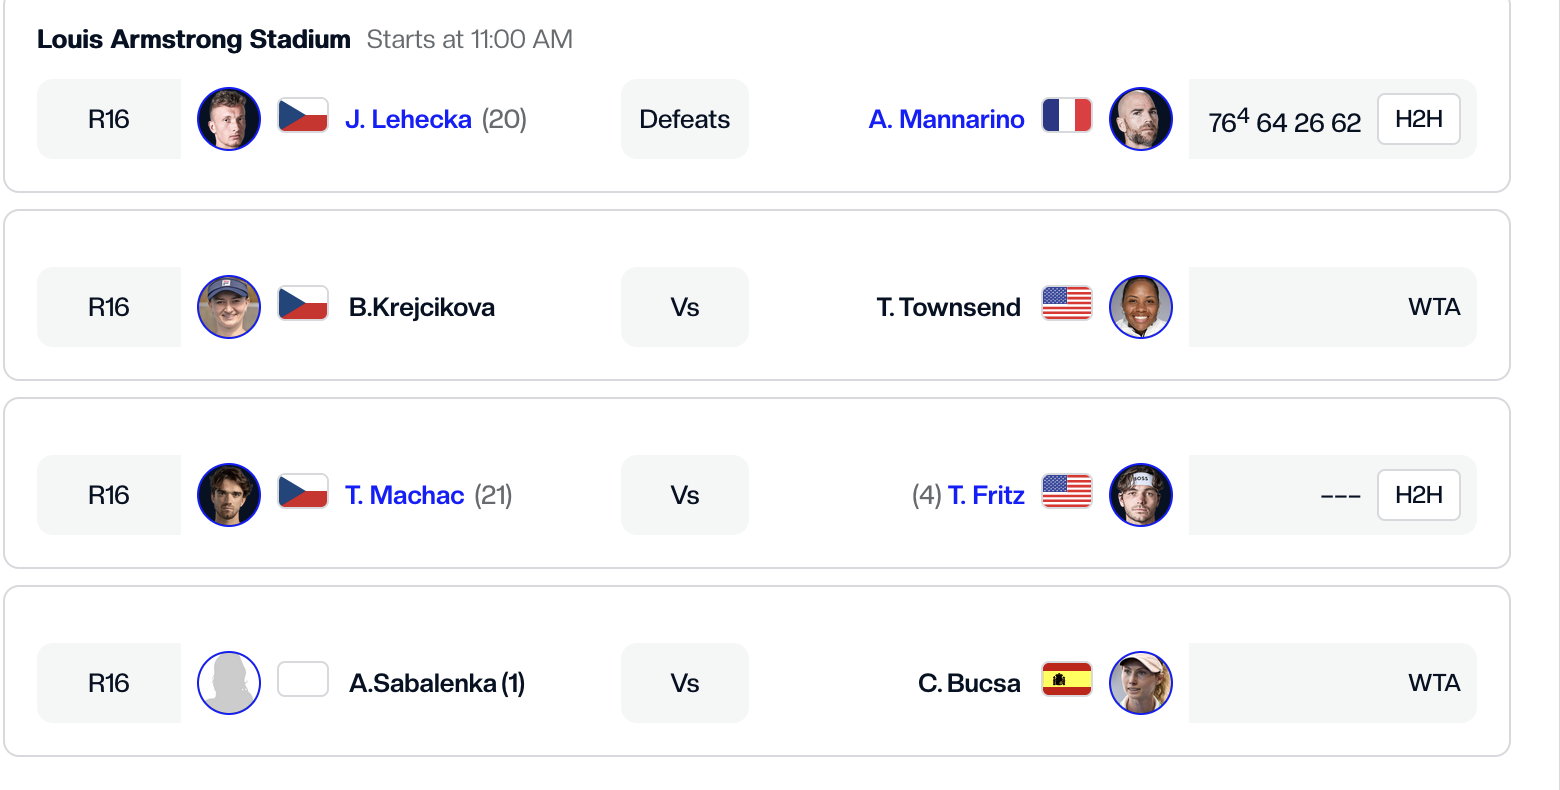This screenshot has width=1560, height=790.
Task: Click the French flag next to Mannarino
Action: point(1067,116)
